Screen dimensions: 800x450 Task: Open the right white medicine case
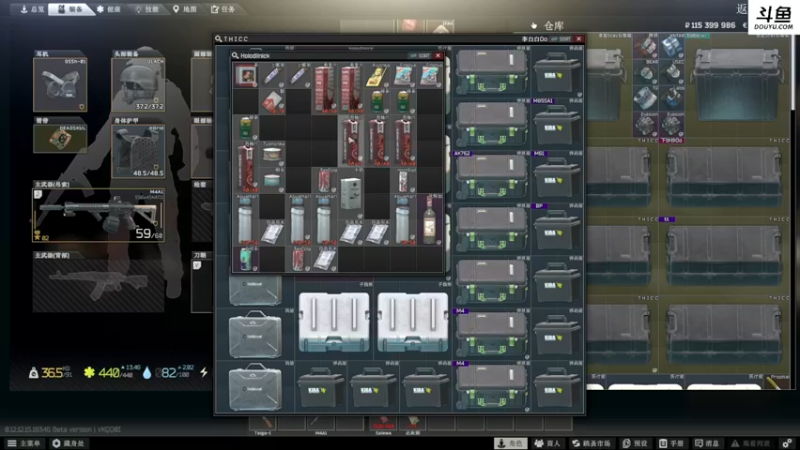pos(412,321)
